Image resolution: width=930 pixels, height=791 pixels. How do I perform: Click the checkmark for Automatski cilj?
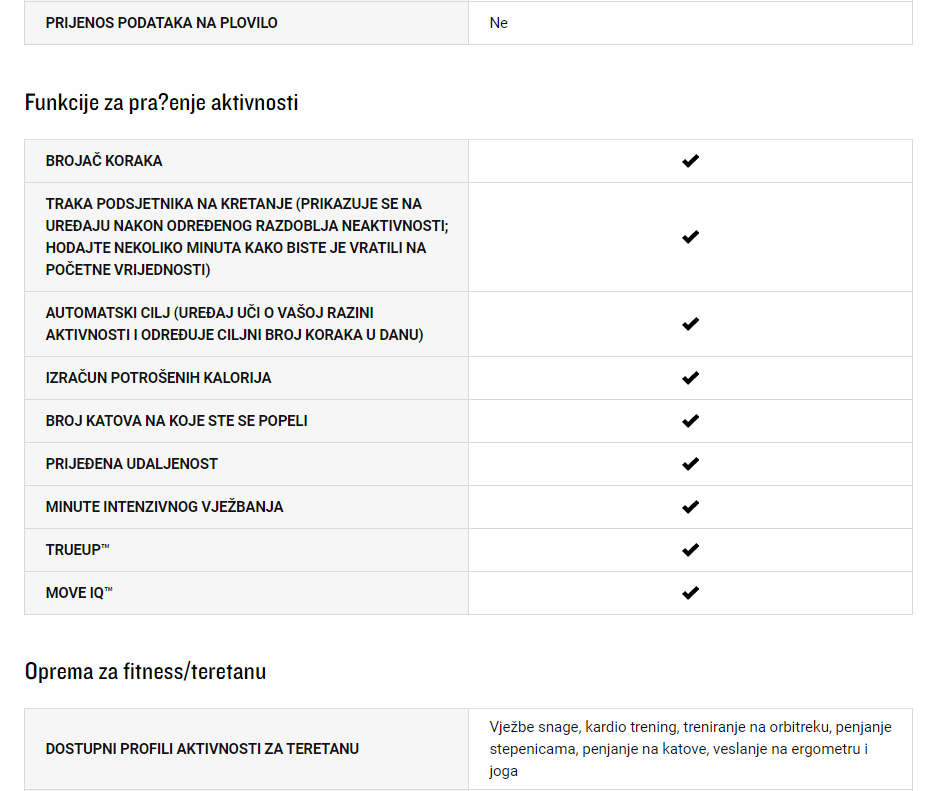(690, 324)
